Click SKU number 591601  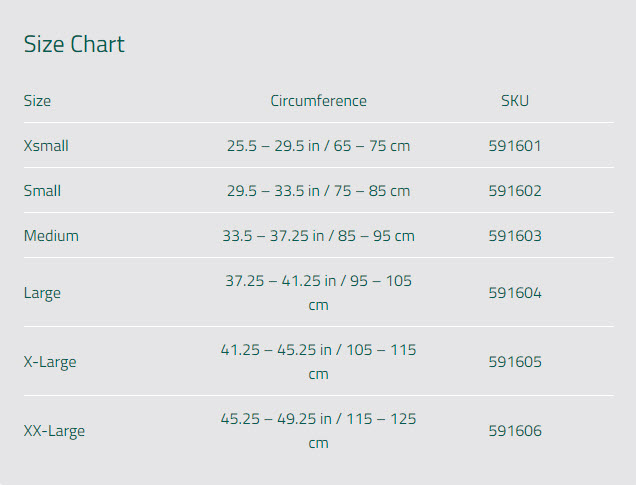[515, 146]
